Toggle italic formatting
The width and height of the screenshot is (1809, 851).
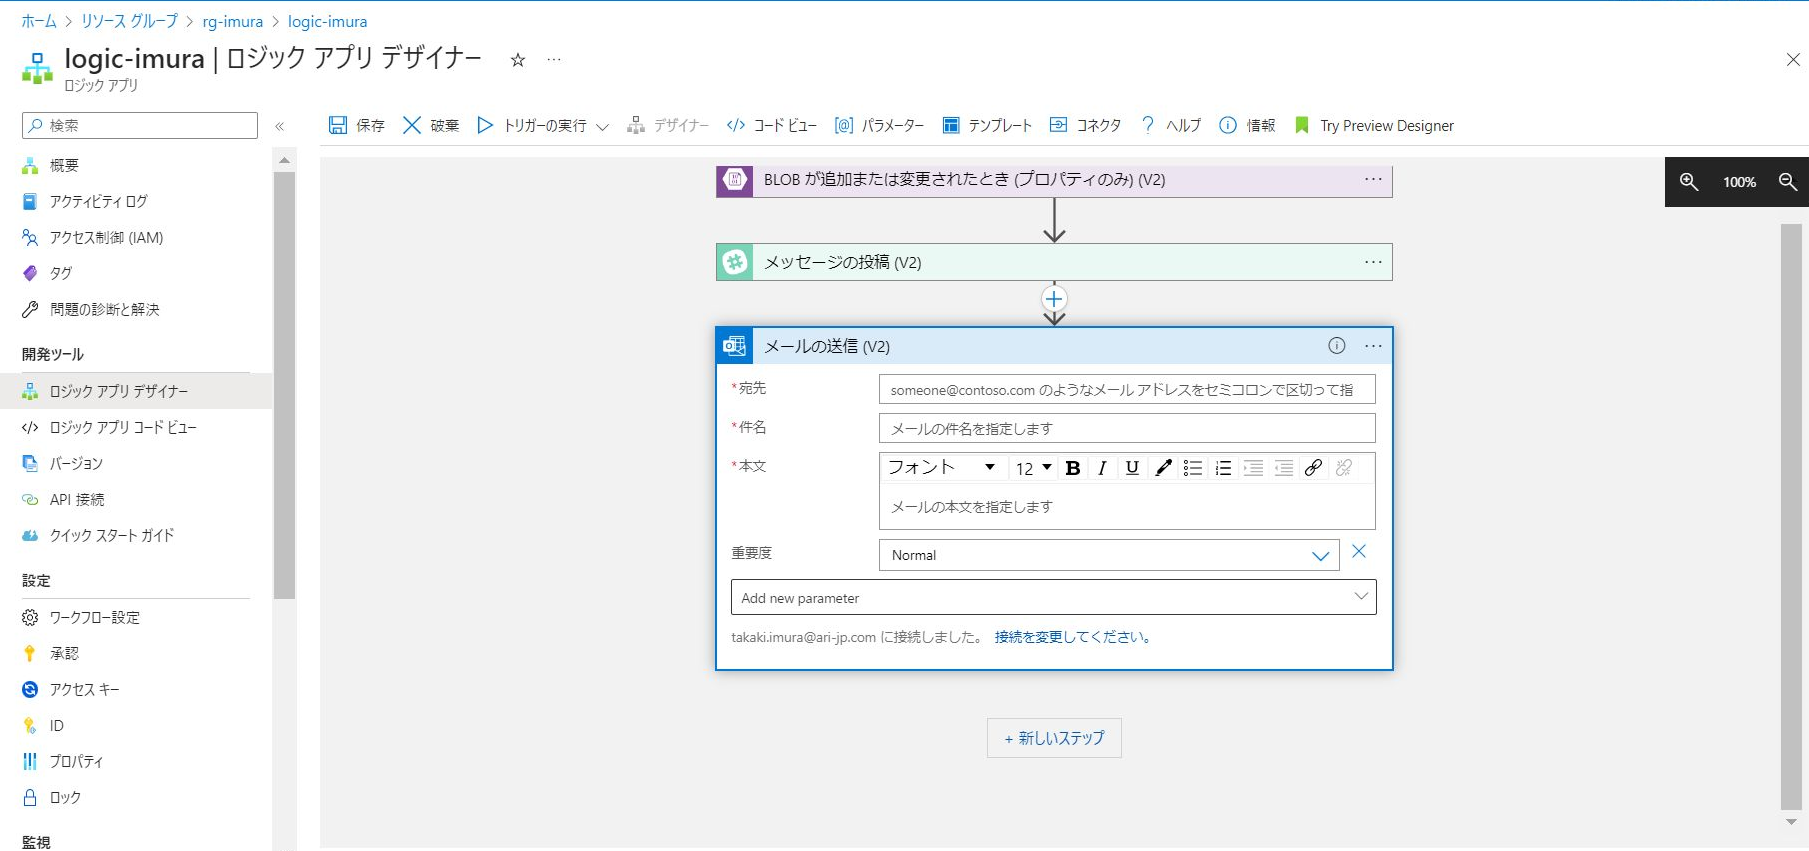(1102, 468)
